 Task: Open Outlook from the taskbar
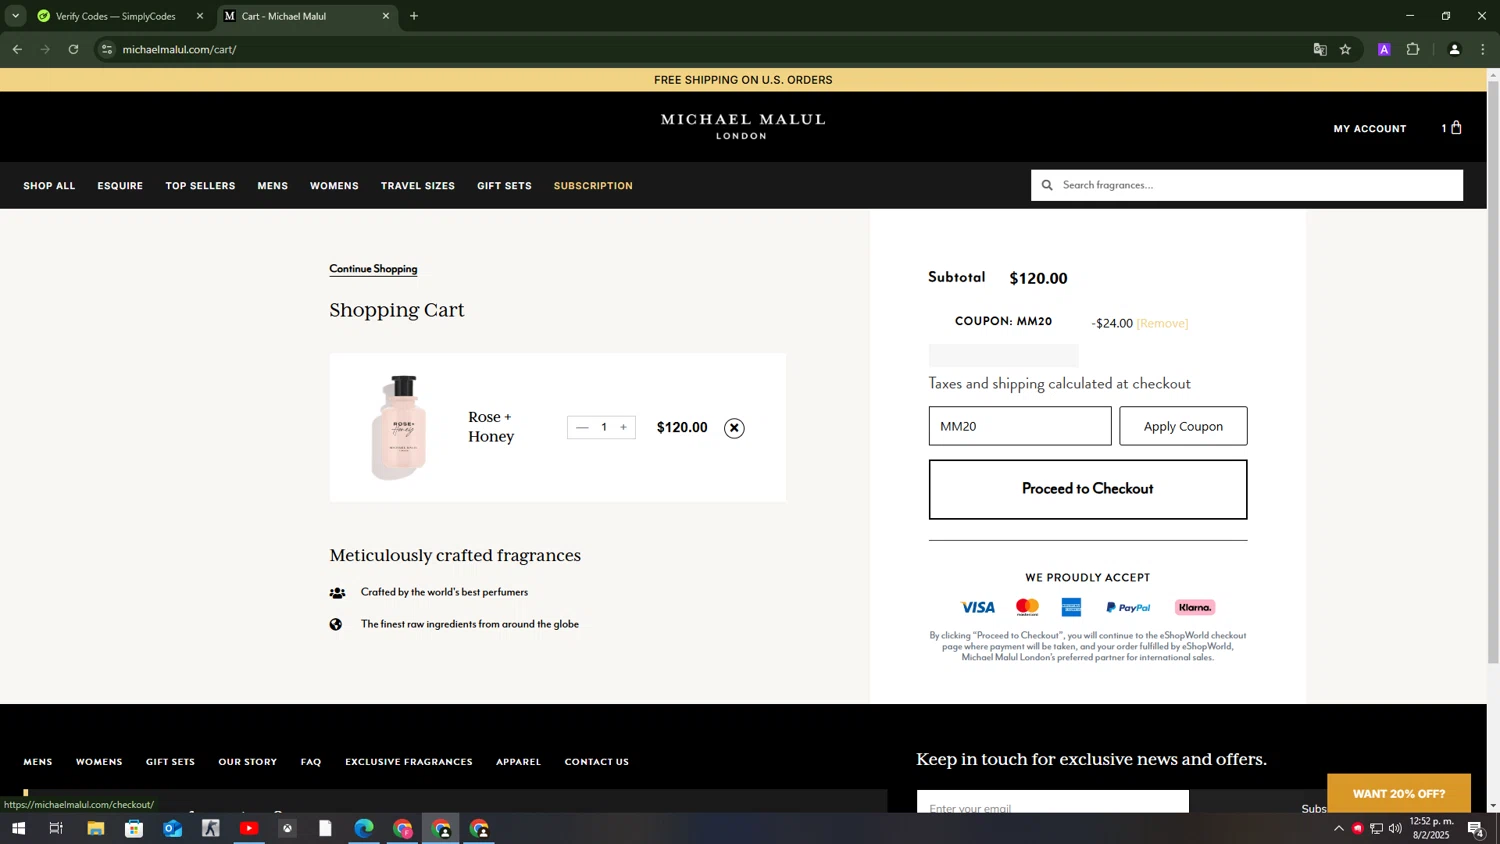coord(172,828)
